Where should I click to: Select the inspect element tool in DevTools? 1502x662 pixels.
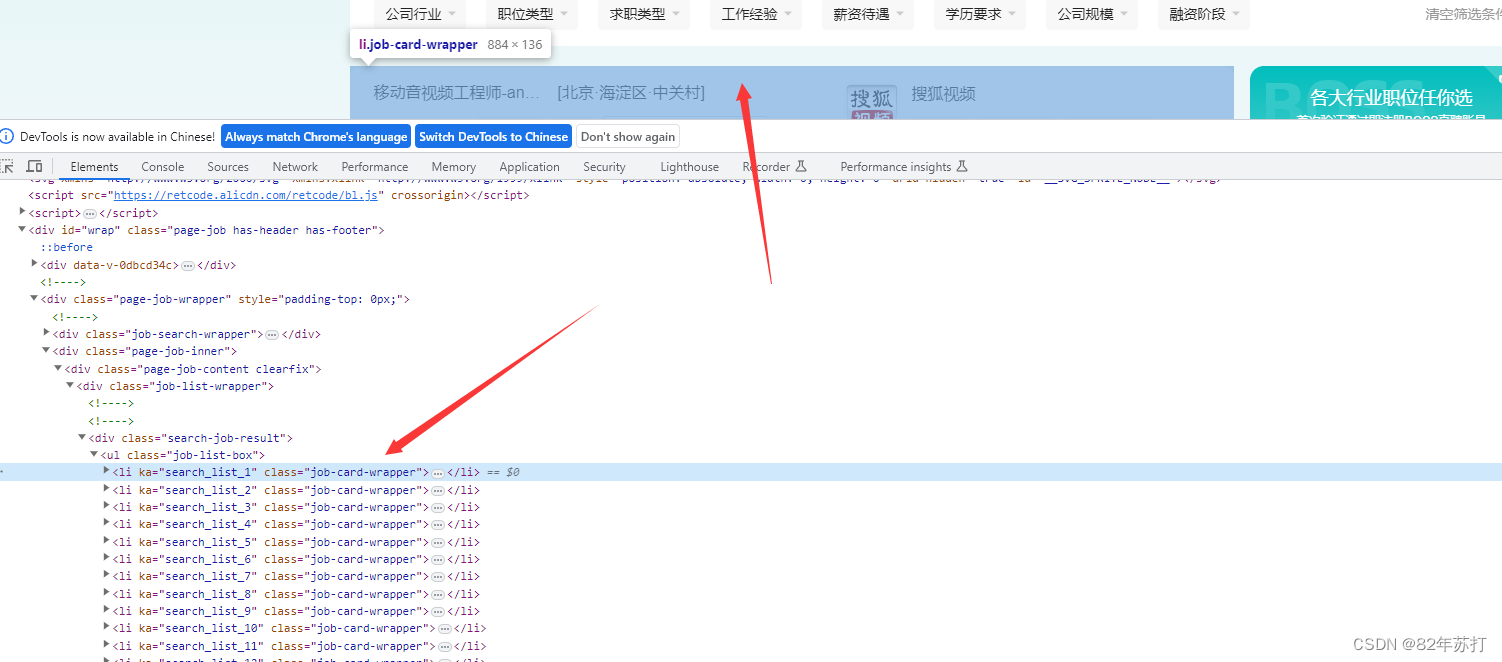point(8,166)
